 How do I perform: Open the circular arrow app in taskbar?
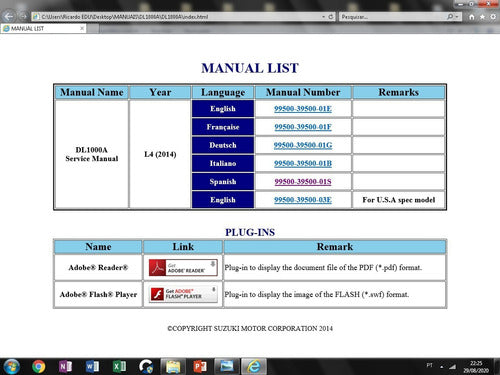[x=146, y=367]
